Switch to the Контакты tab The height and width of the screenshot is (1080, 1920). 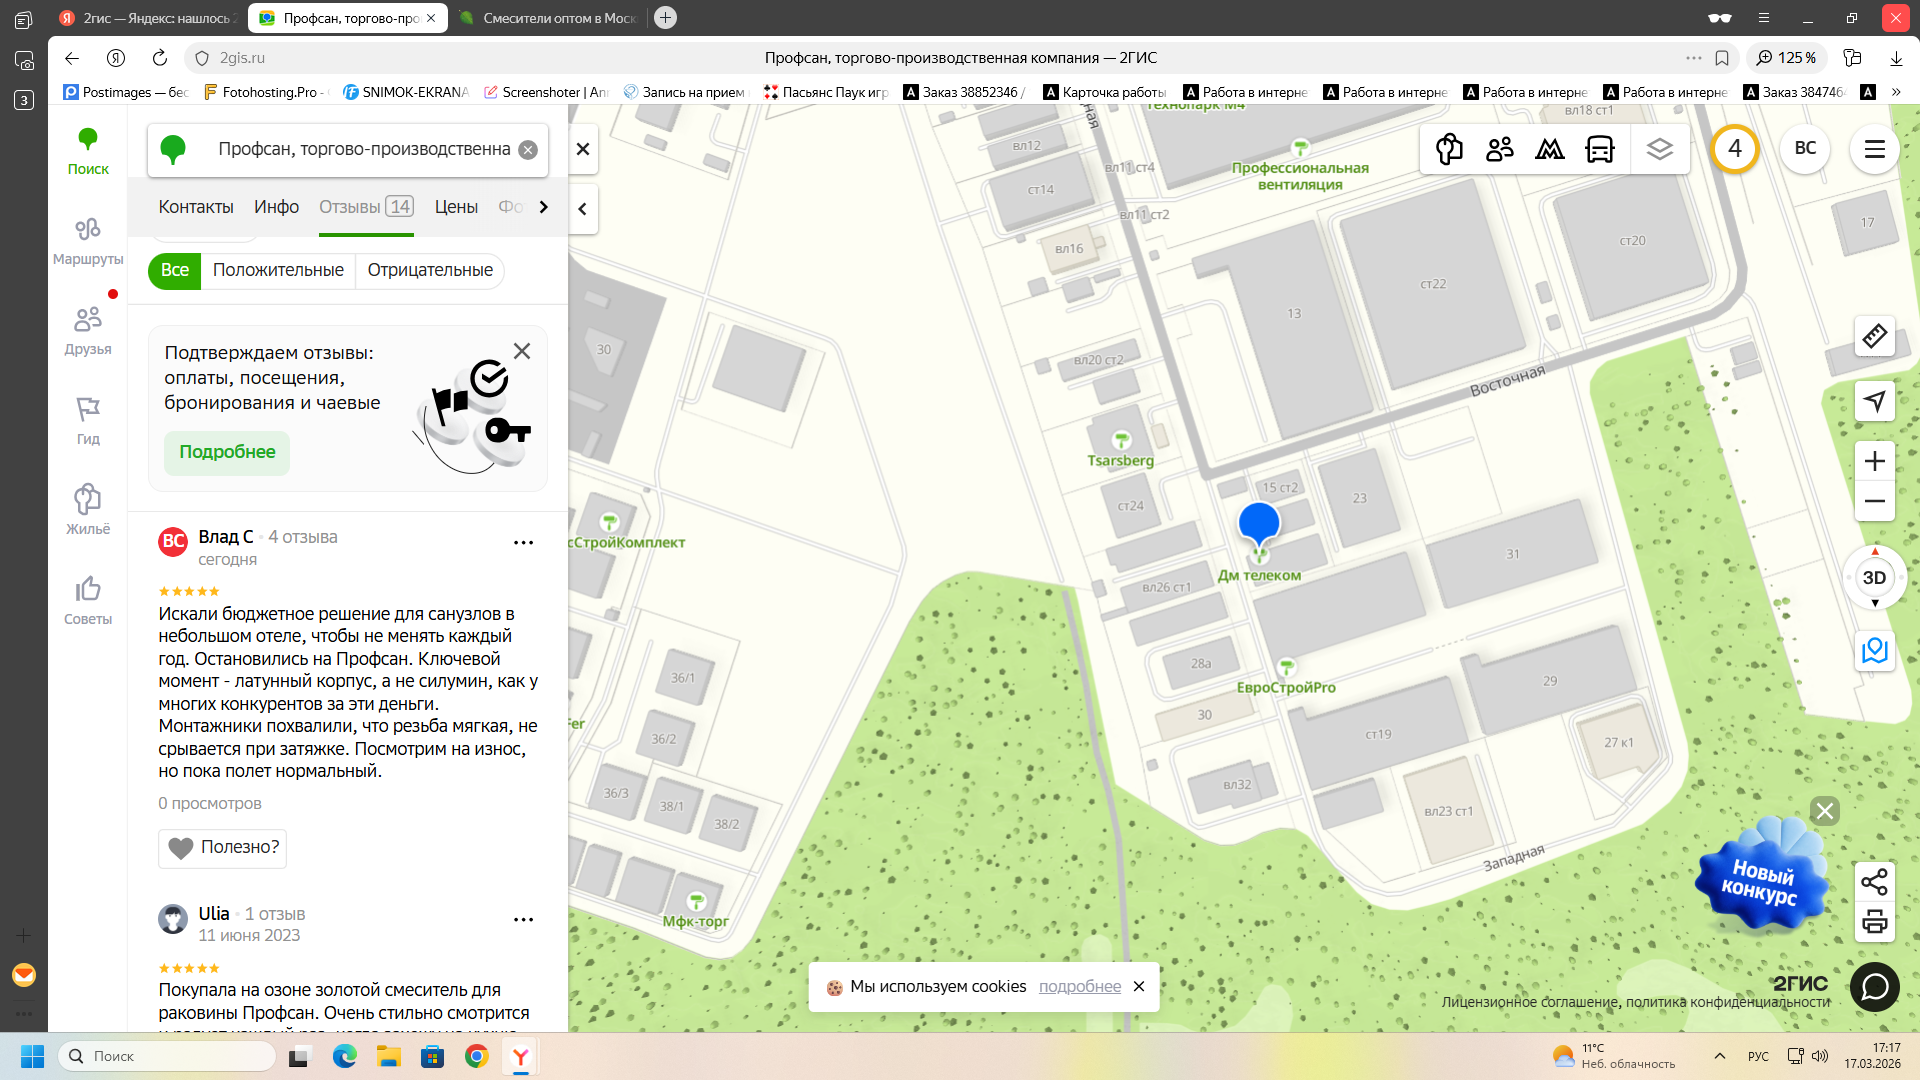(x=196, y=207)
